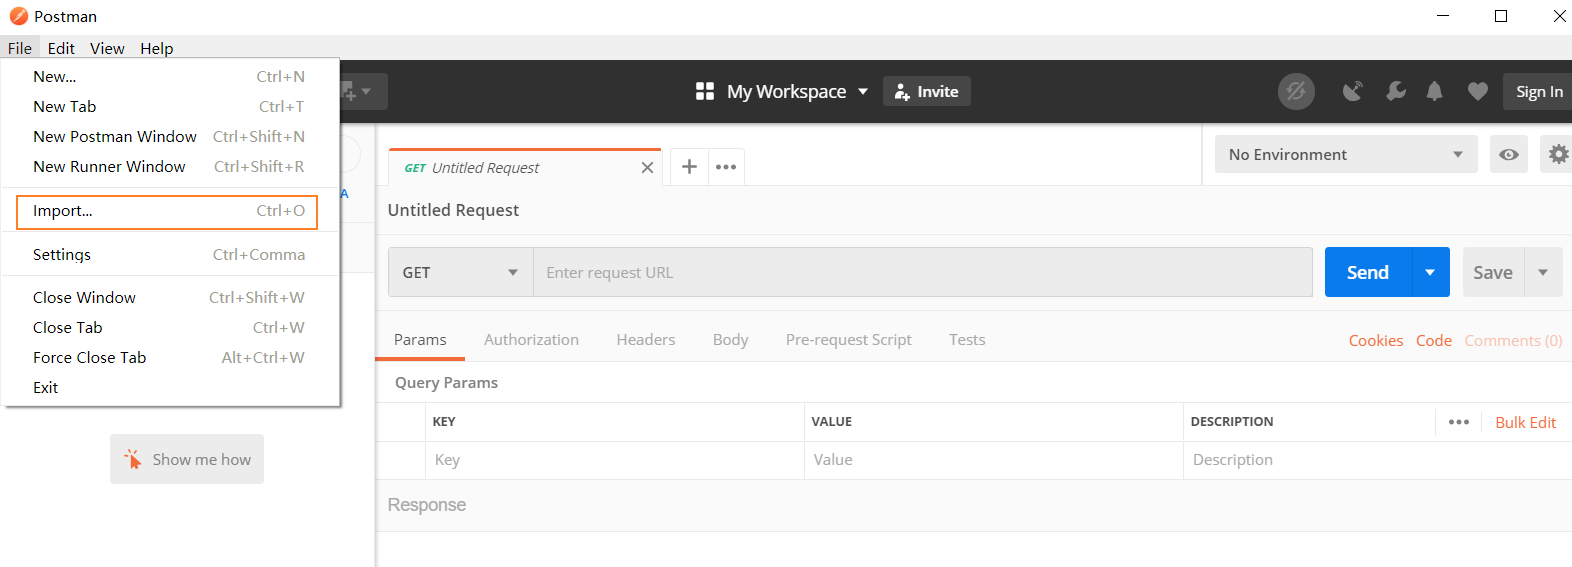
Task: Switch to the Tests tab
Action: 967,340
